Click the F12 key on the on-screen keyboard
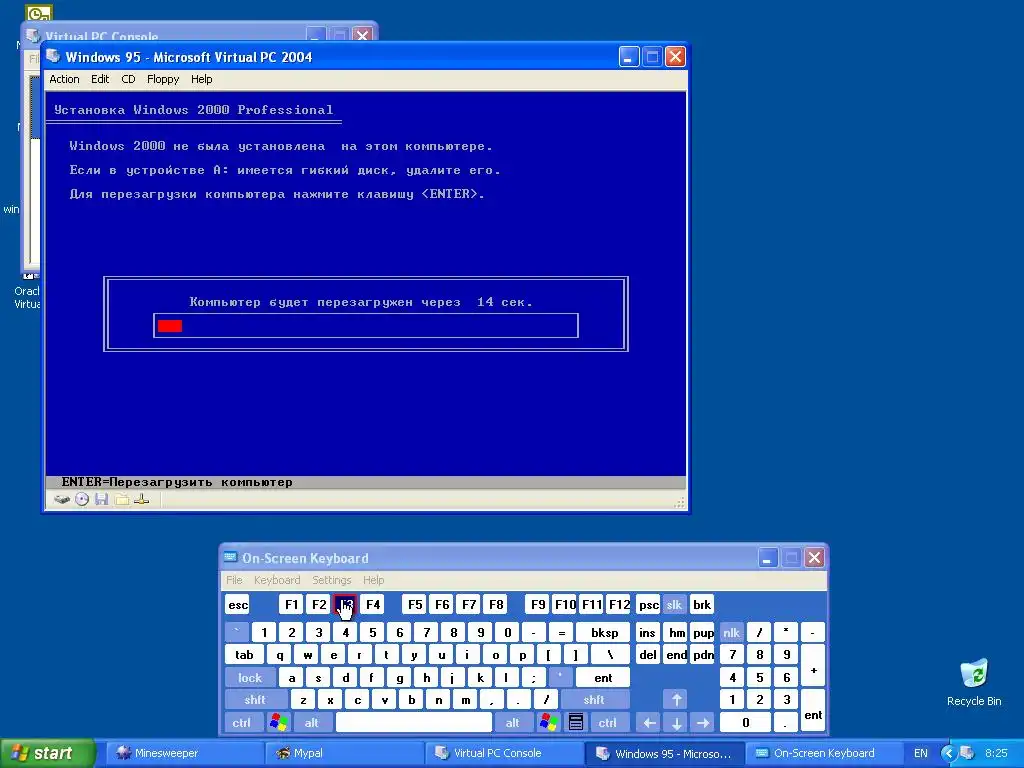Viewport: 1024px width, 768px height. click(619, 605)
